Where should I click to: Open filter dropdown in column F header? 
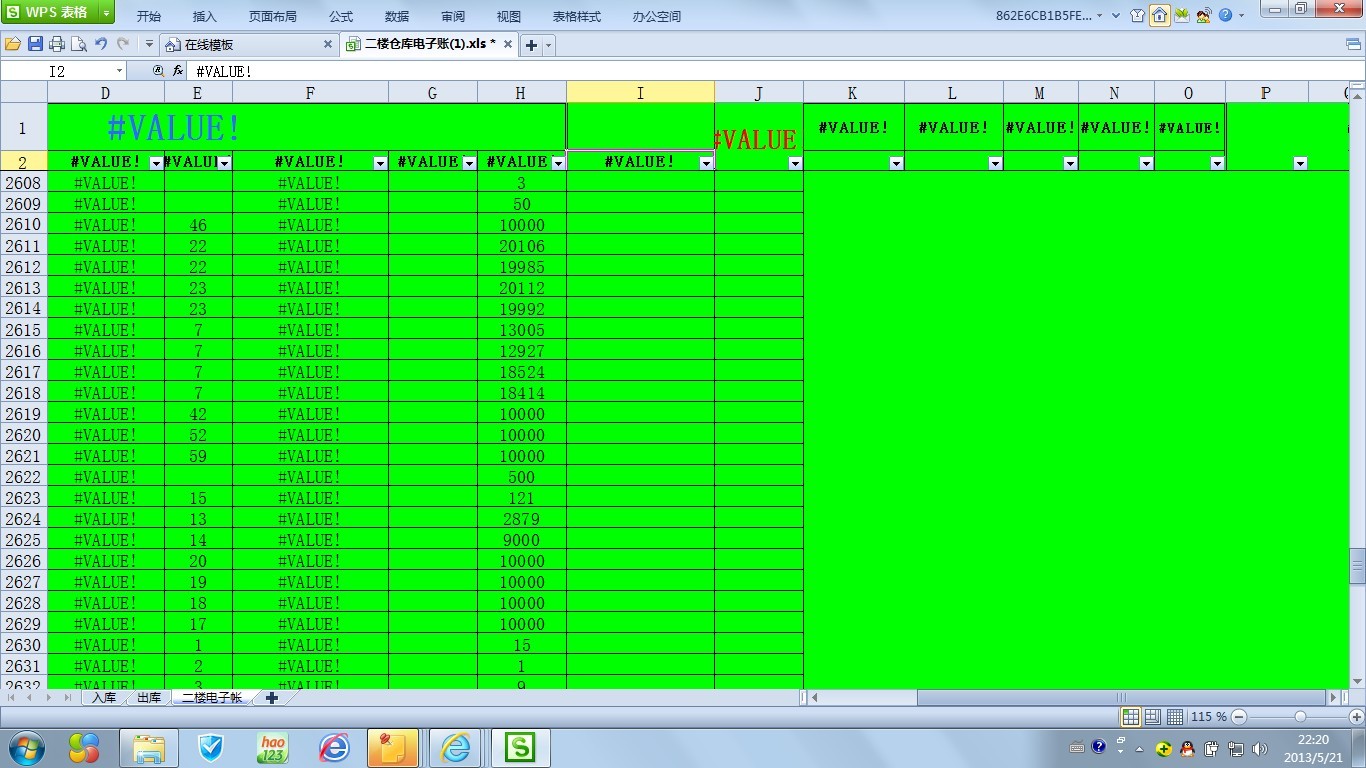tap(380, 163)
